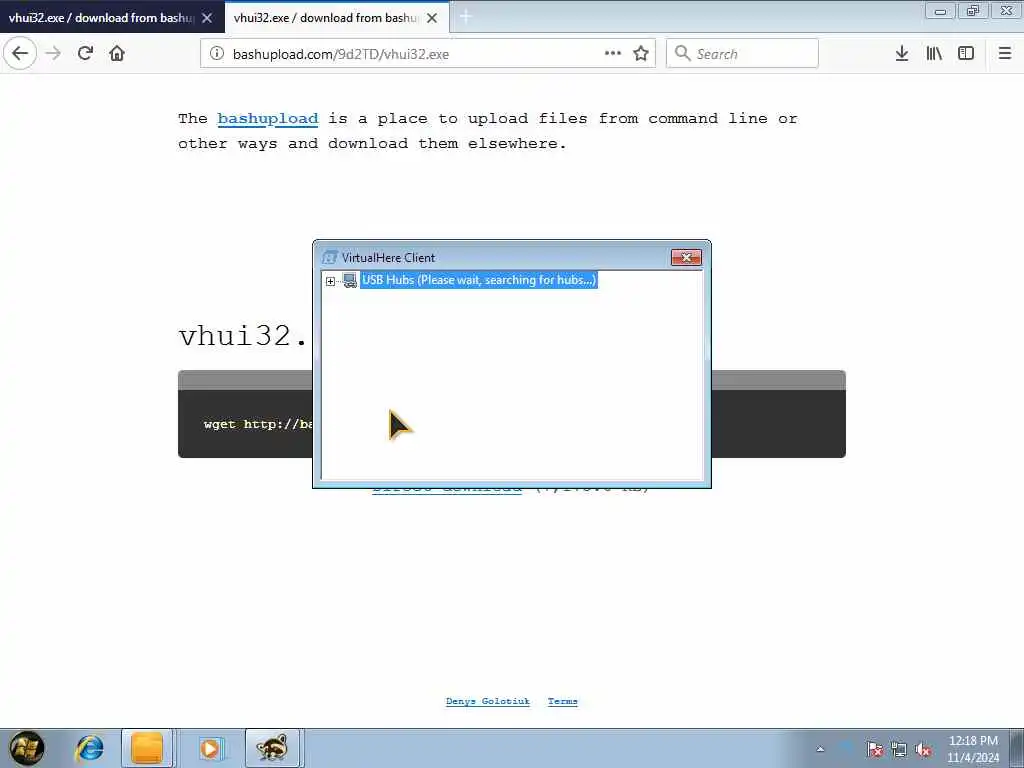
Task: Close the VirtualHere Client window
Action: [x=686, y=257]
